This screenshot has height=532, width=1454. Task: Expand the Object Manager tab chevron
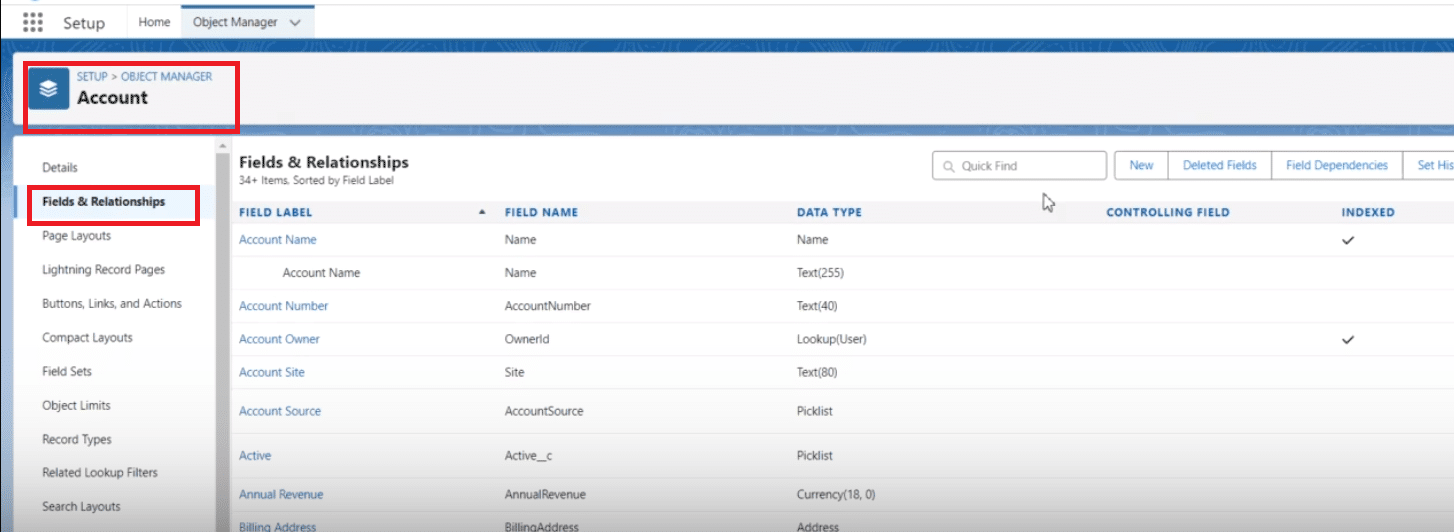click(295, 22)
